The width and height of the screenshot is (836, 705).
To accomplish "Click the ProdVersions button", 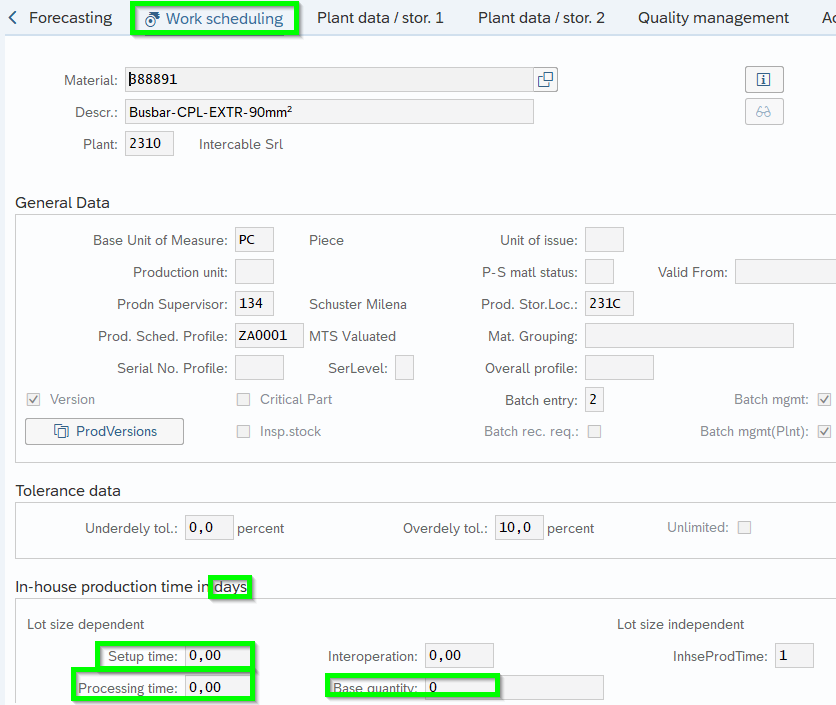I will pos(104,431).
